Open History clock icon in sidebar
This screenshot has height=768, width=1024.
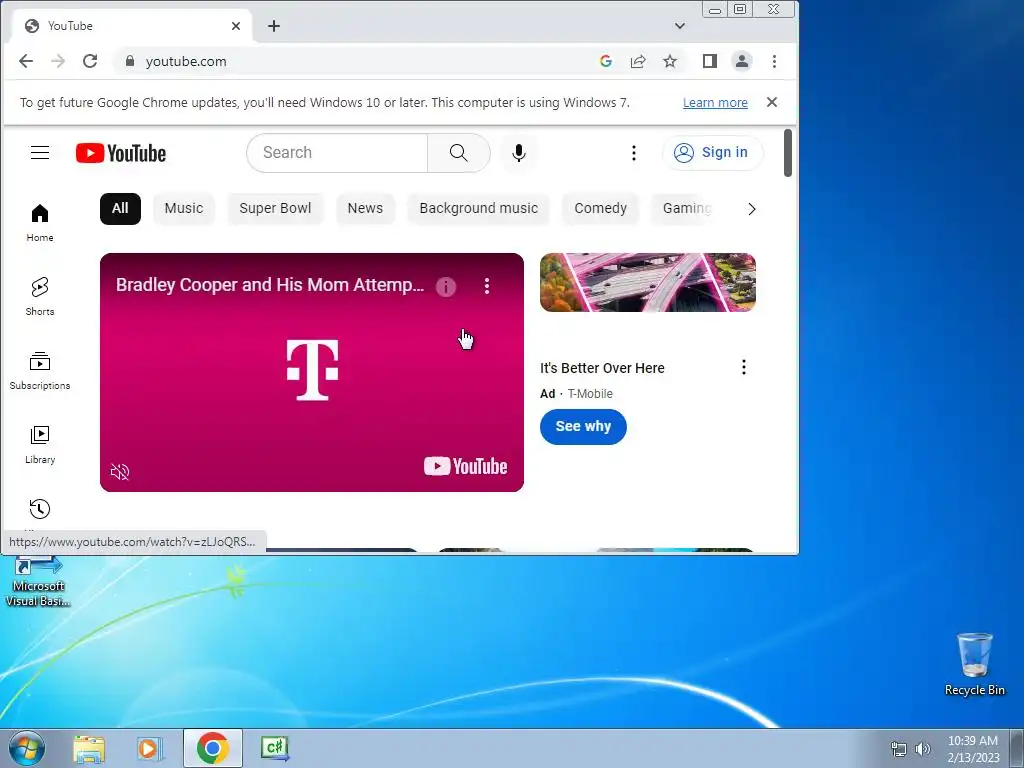pos(40,509)
